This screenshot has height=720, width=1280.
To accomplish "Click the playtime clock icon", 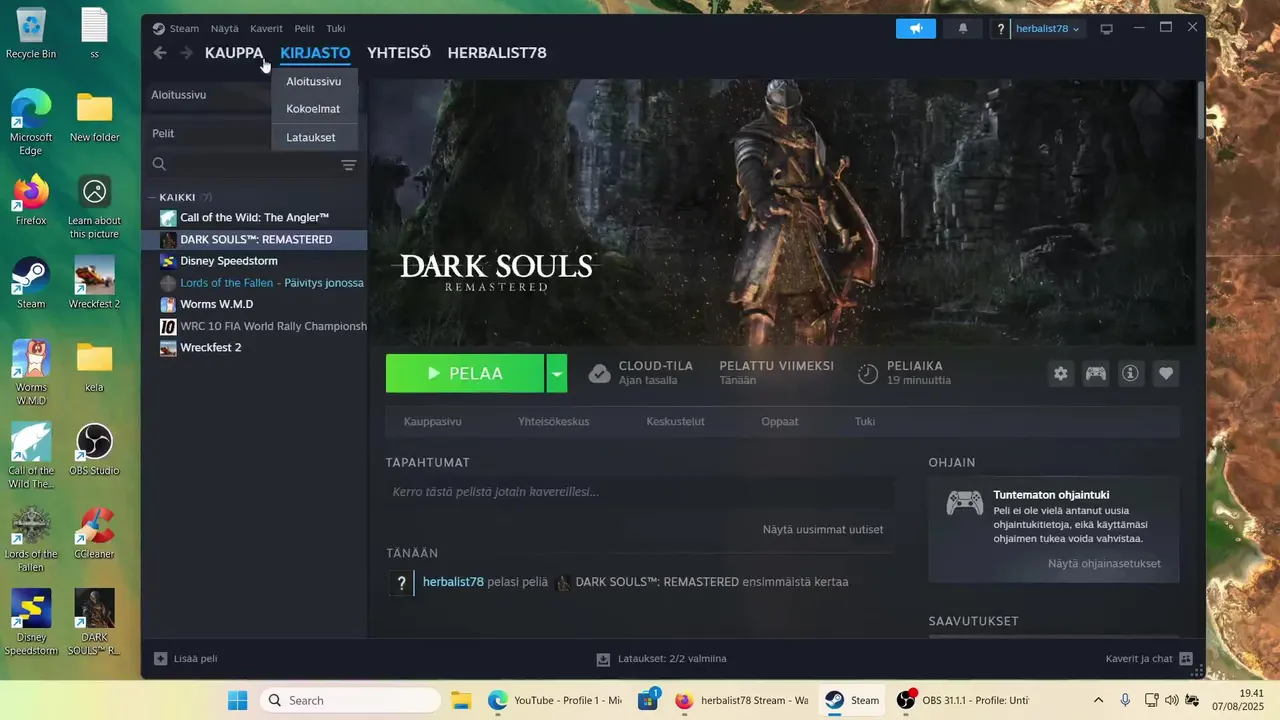I will 868,374.
